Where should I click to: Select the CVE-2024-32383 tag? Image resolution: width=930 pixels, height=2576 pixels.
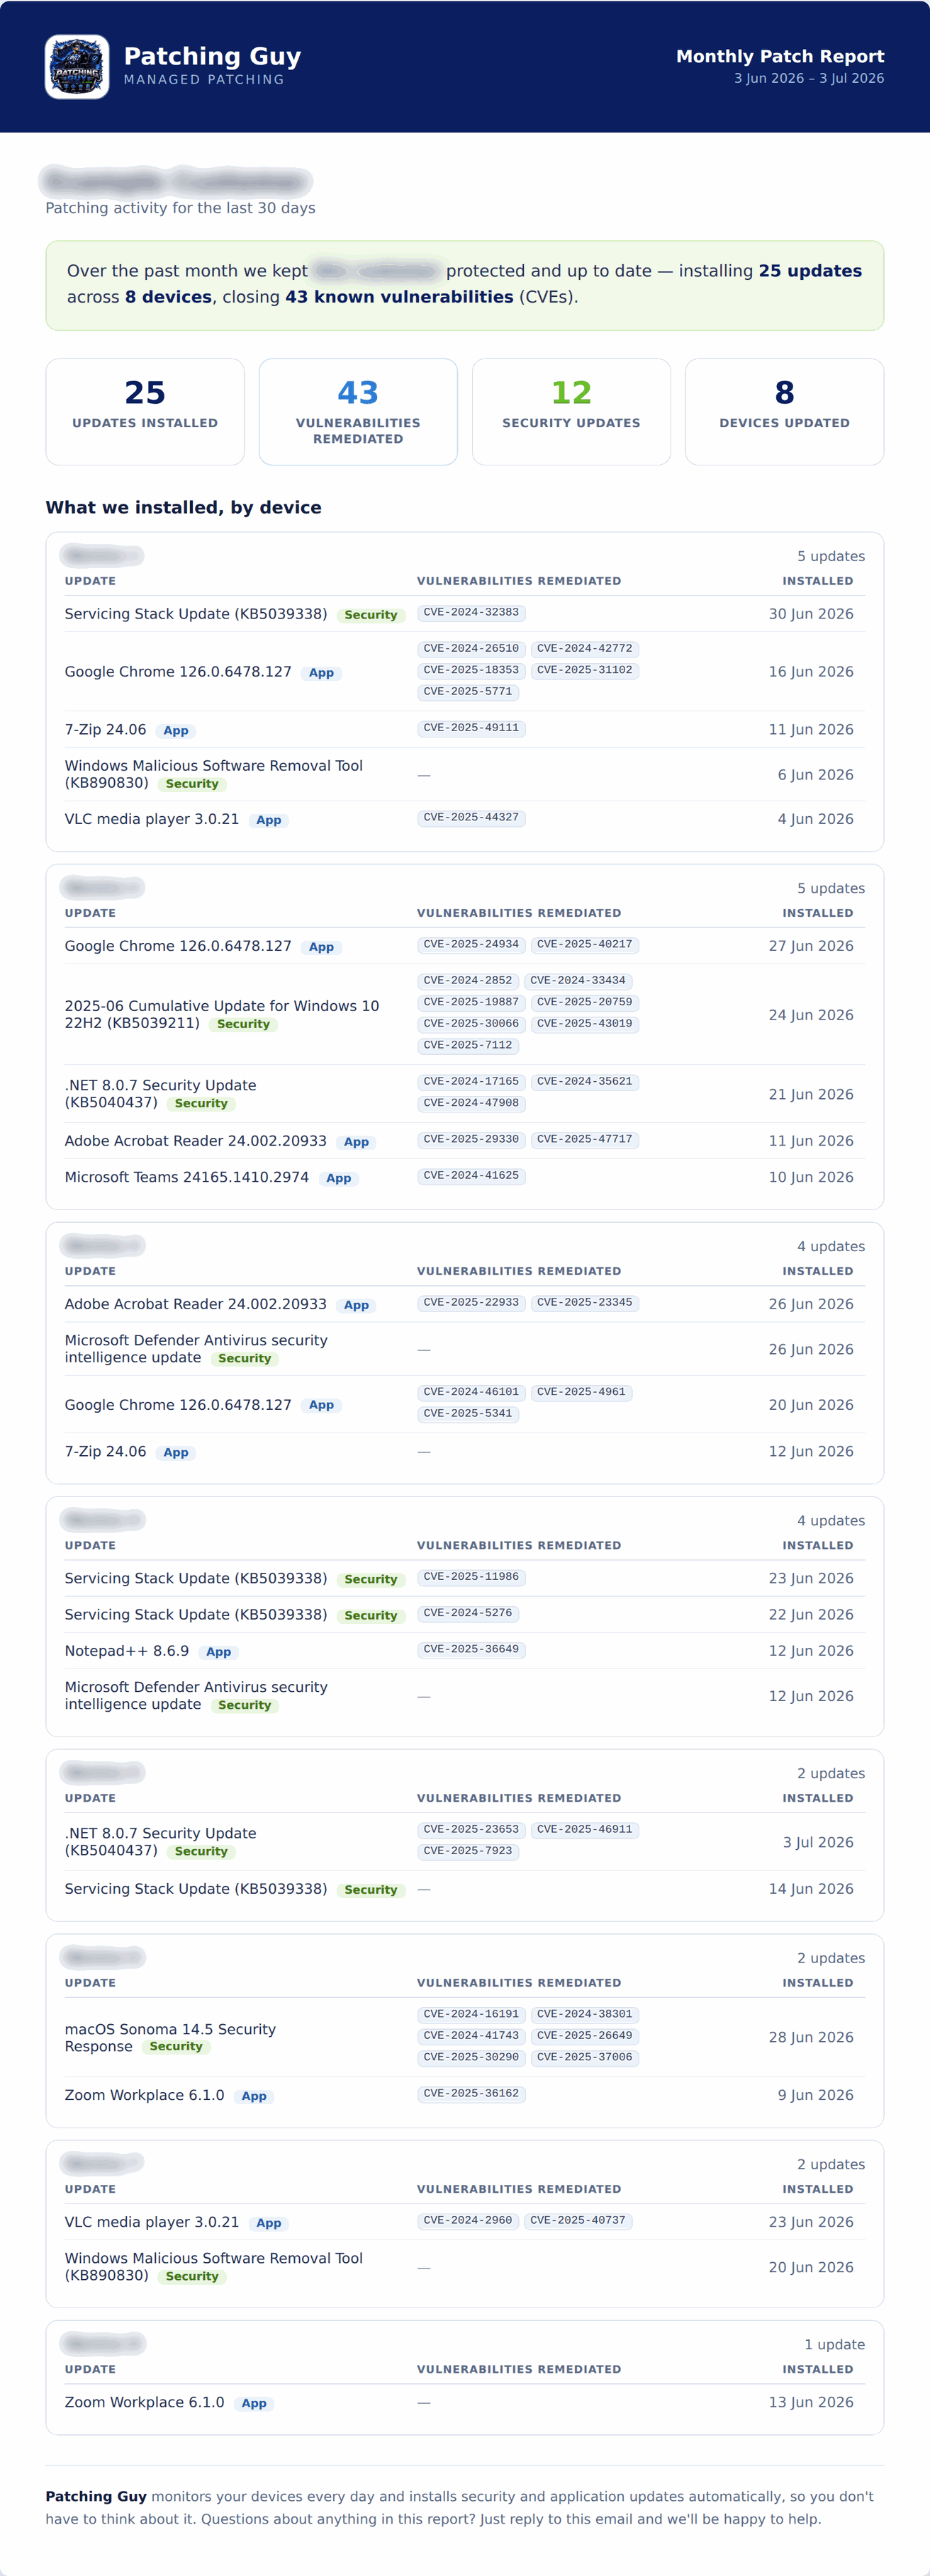471,613
